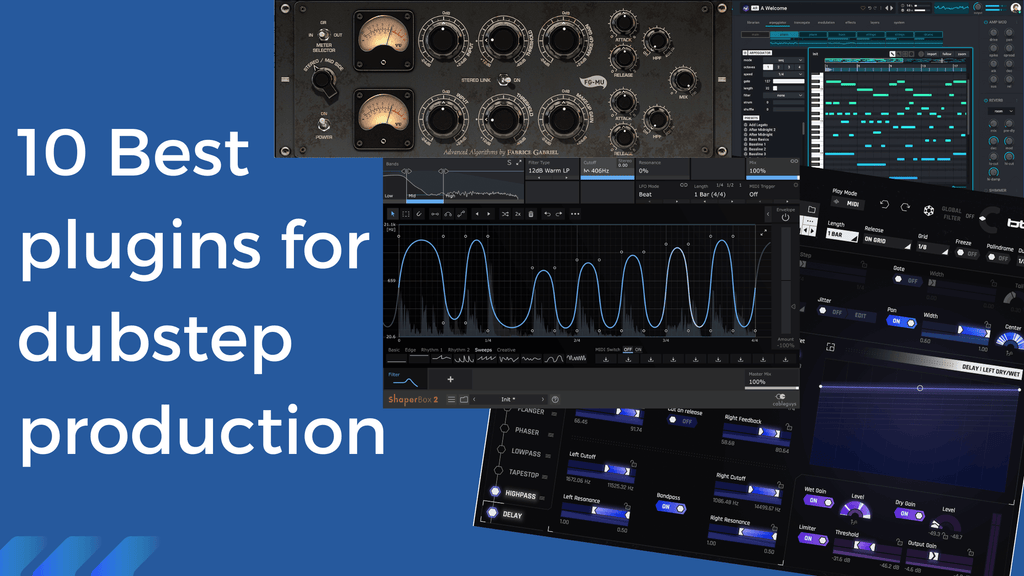The image size is (1024, 576).
Task: Click the randomize shuffle icon in ShaperBox
Action: pos(505,214)
